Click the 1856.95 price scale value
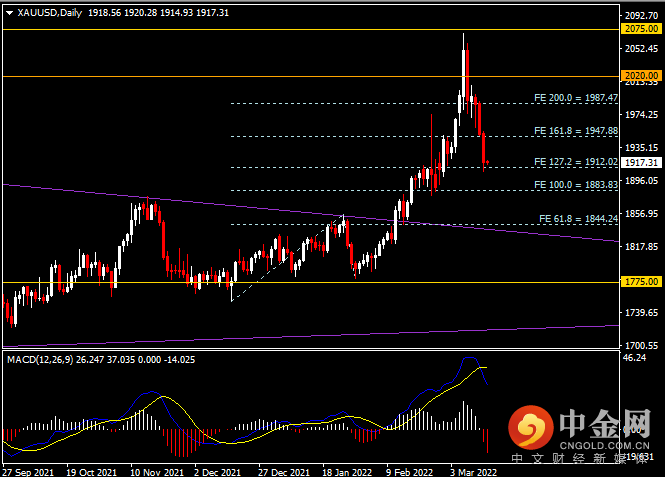The height and width of the screenshot is (477, 665). pos(641,214)
